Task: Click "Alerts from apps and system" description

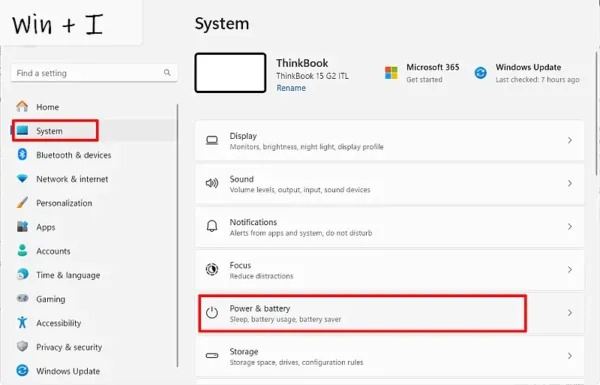Action: [301, 233]
